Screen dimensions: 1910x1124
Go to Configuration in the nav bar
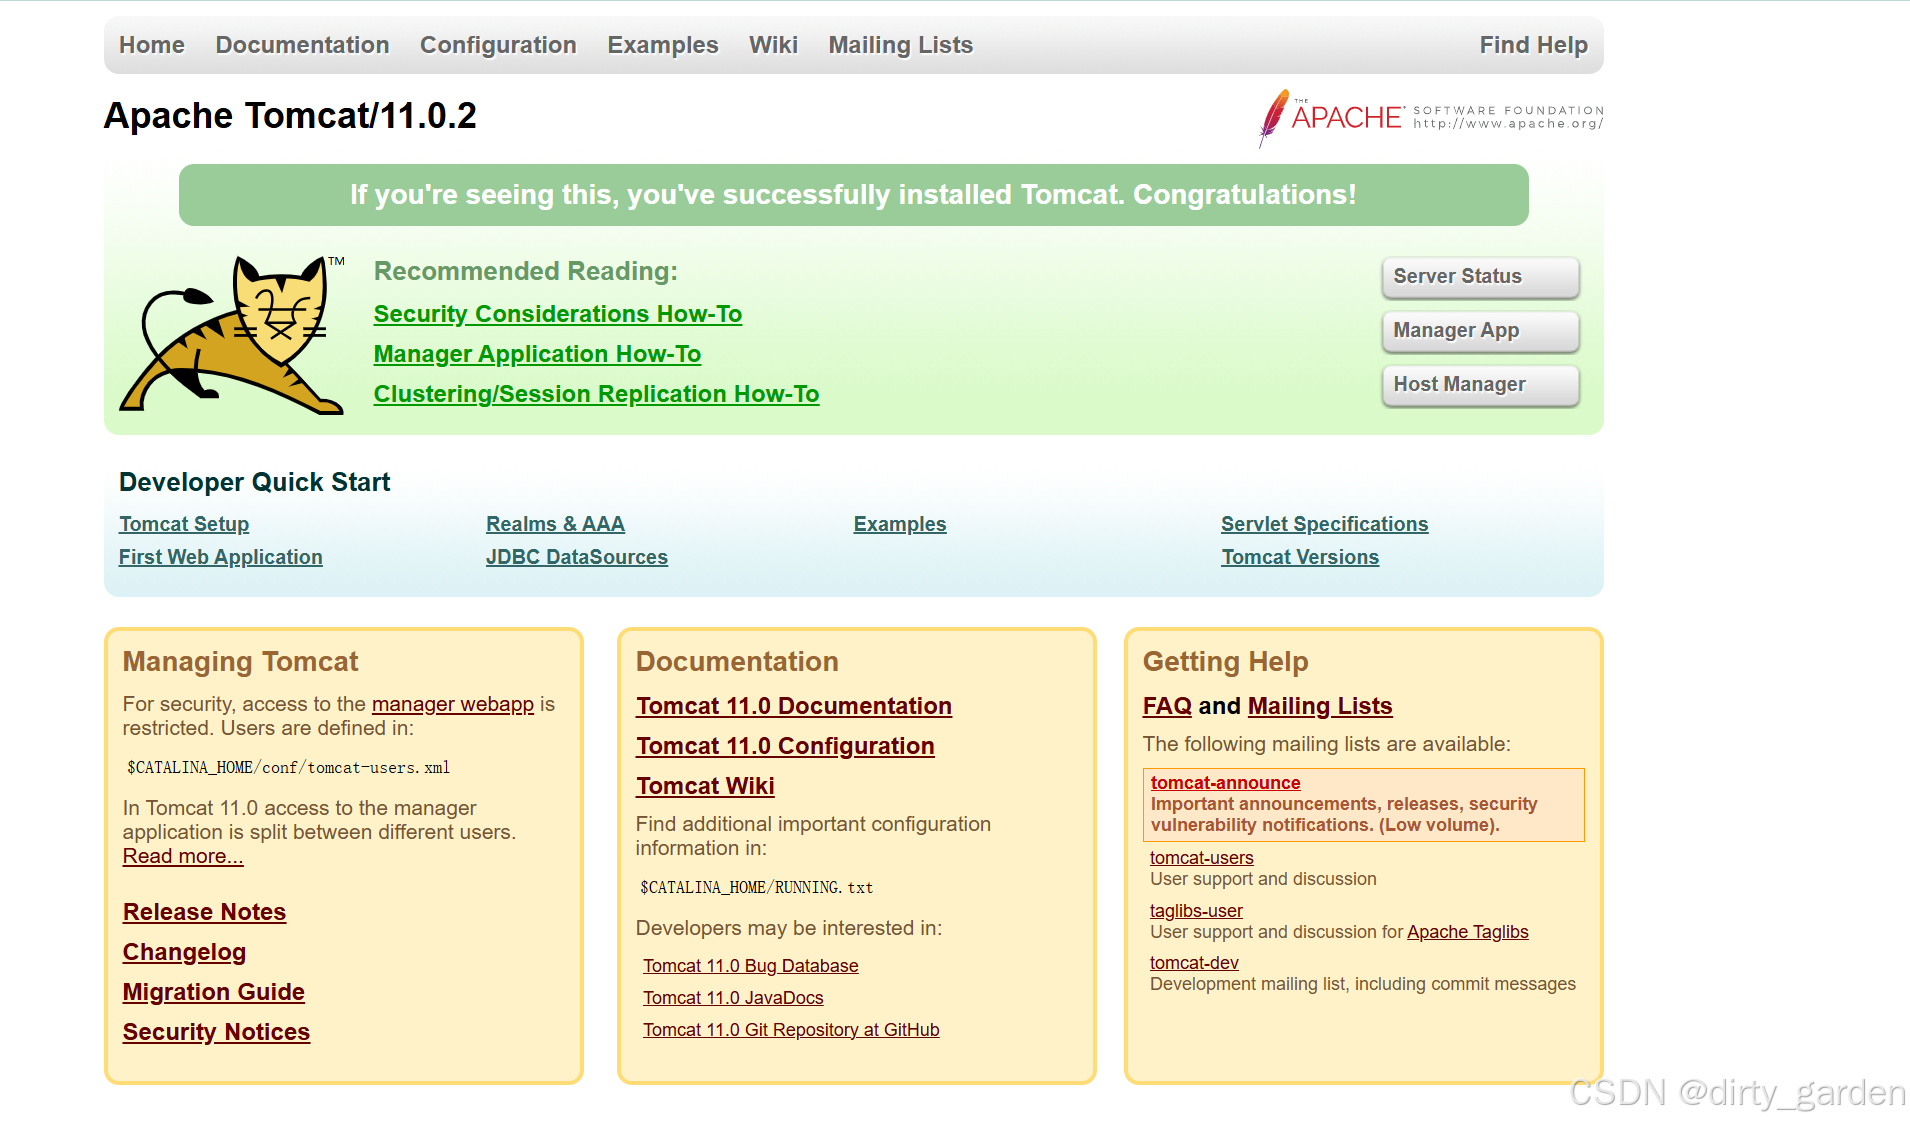(x=498, y=45)
